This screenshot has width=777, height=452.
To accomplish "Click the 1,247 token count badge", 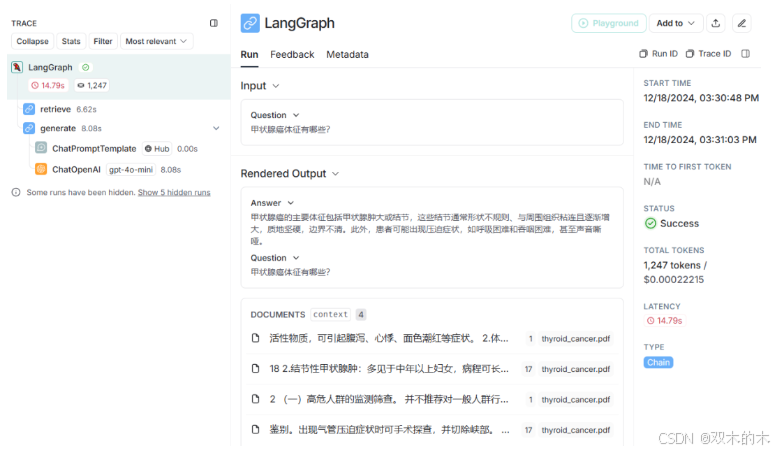I will pos(92,85).
